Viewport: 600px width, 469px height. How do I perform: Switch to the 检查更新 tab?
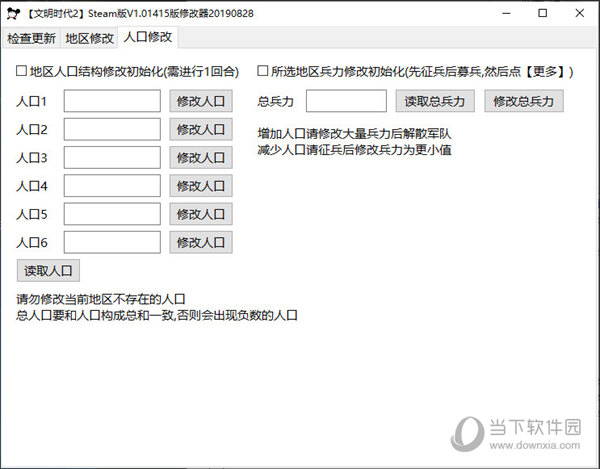tap(31, 38)
